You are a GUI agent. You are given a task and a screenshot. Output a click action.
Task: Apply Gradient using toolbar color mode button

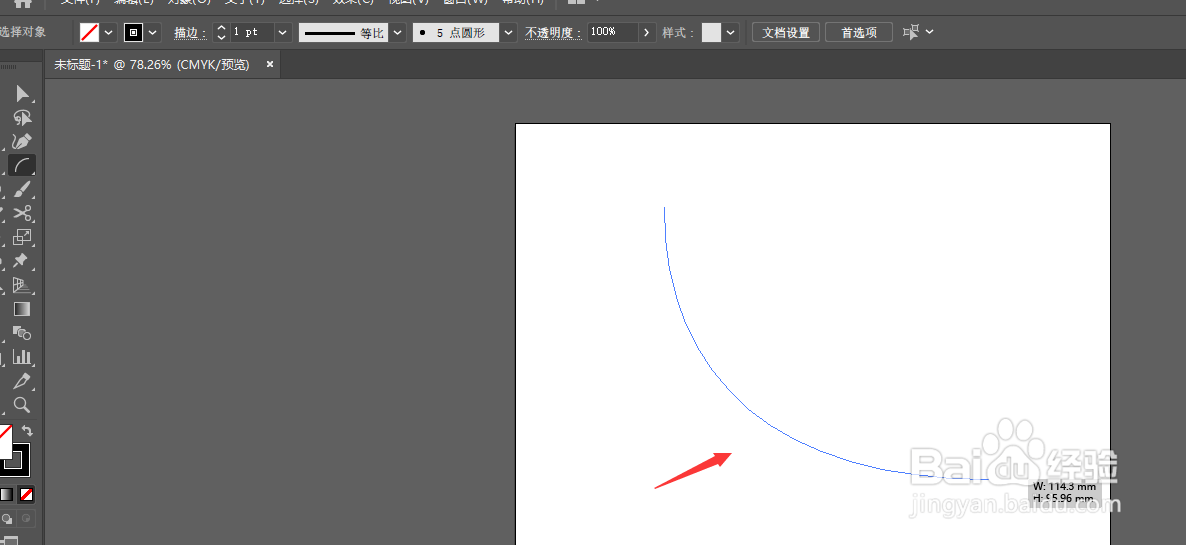[6, 494]
